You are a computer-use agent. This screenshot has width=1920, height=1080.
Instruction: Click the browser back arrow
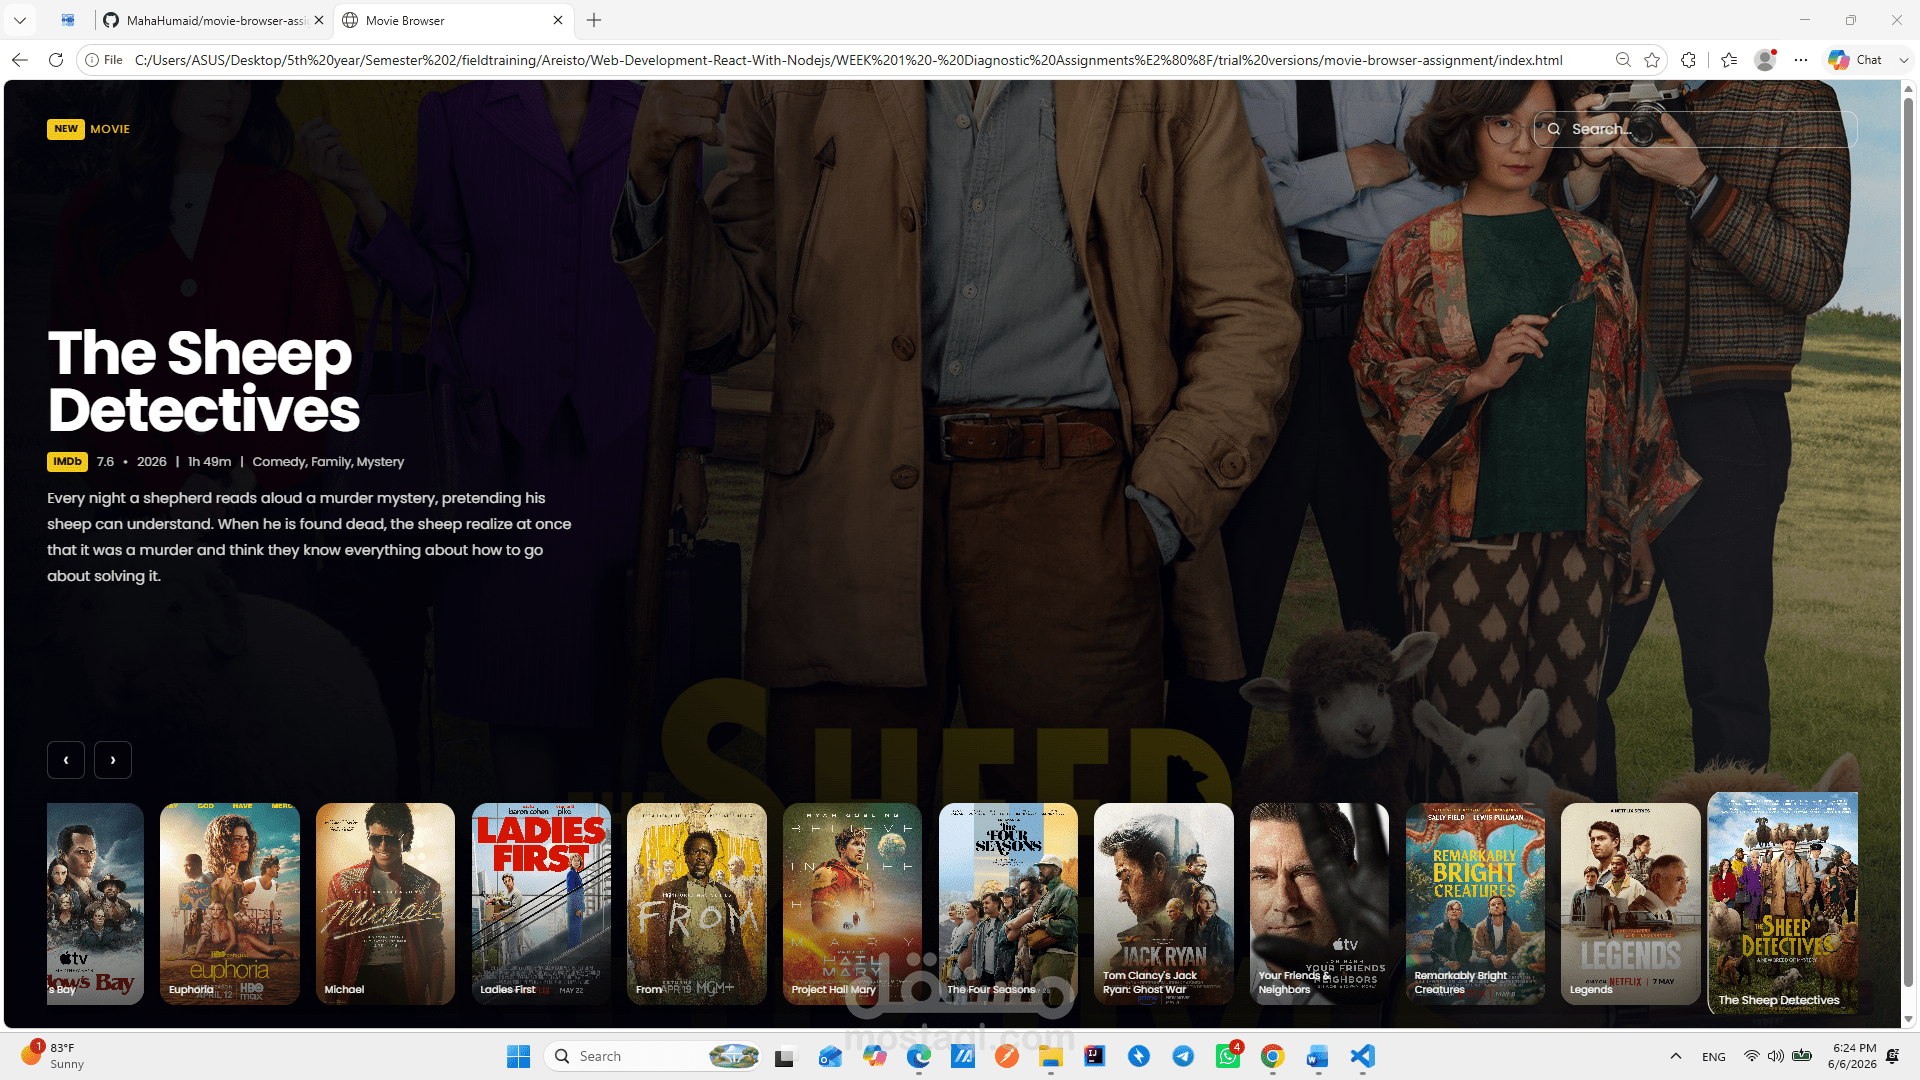(x=20, y=60)
